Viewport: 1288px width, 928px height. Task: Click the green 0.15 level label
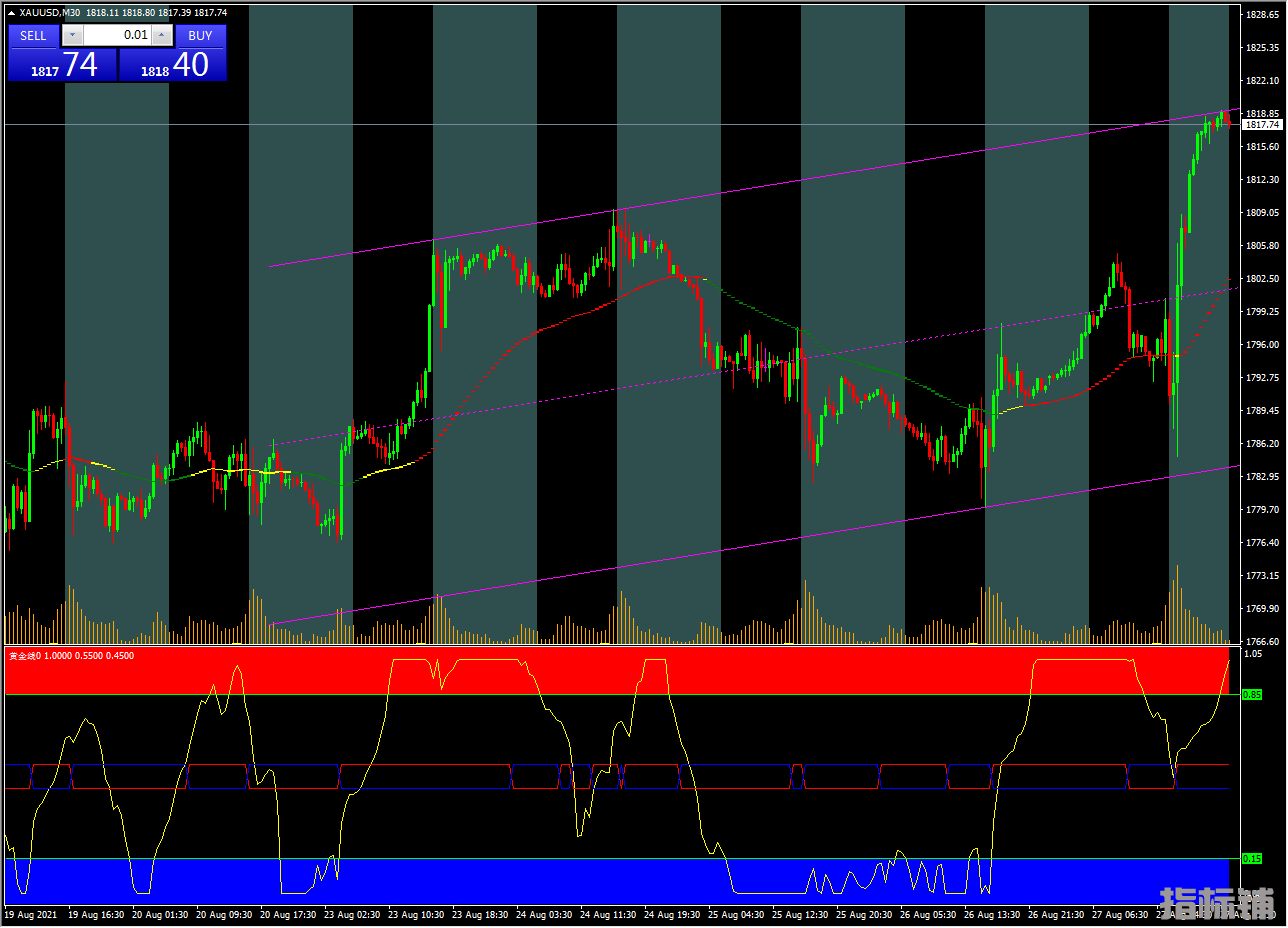click(1251, 858)
